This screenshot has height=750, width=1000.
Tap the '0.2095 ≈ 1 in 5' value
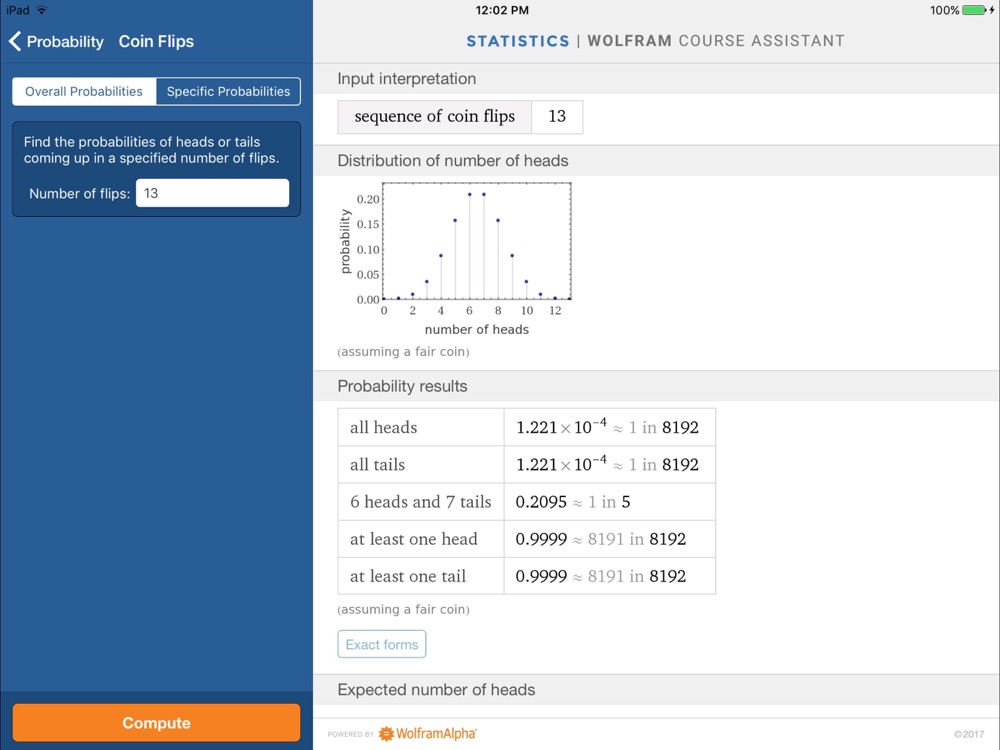[573, 502]
